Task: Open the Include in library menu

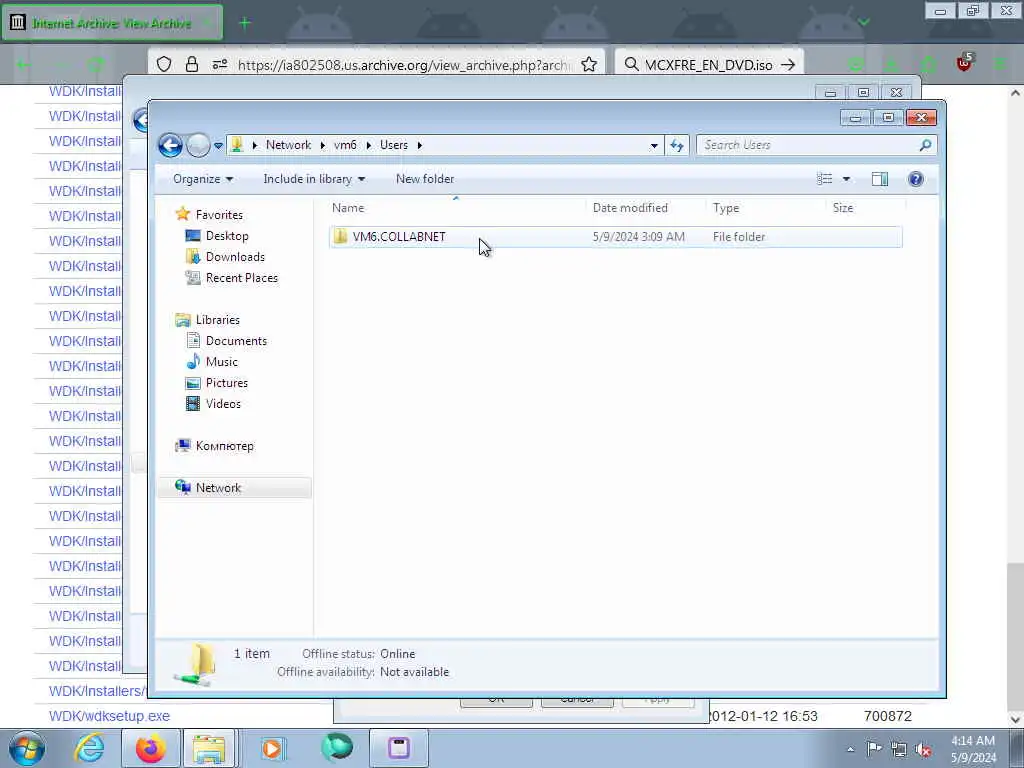Action: (313, 179)
